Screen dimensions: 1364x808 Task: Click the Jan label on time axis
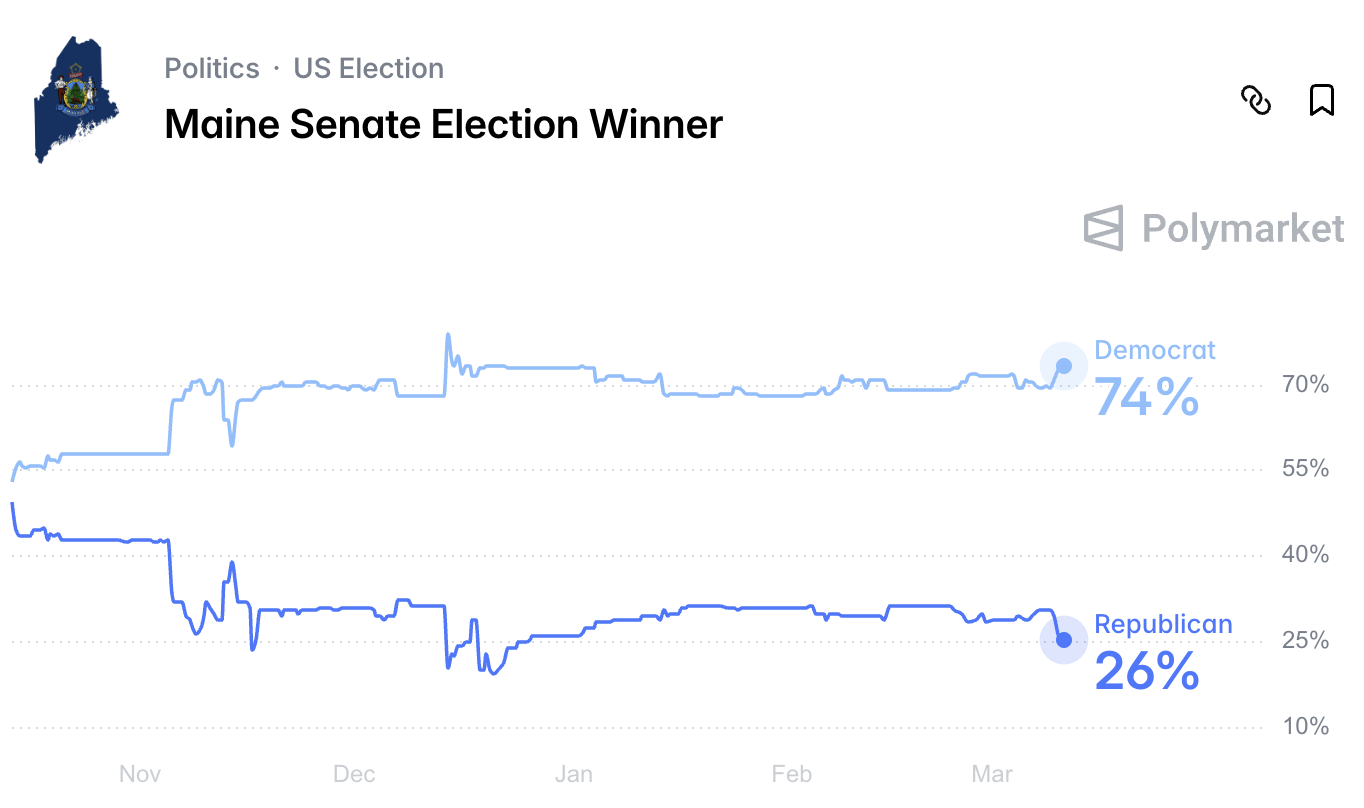[574, 774]
